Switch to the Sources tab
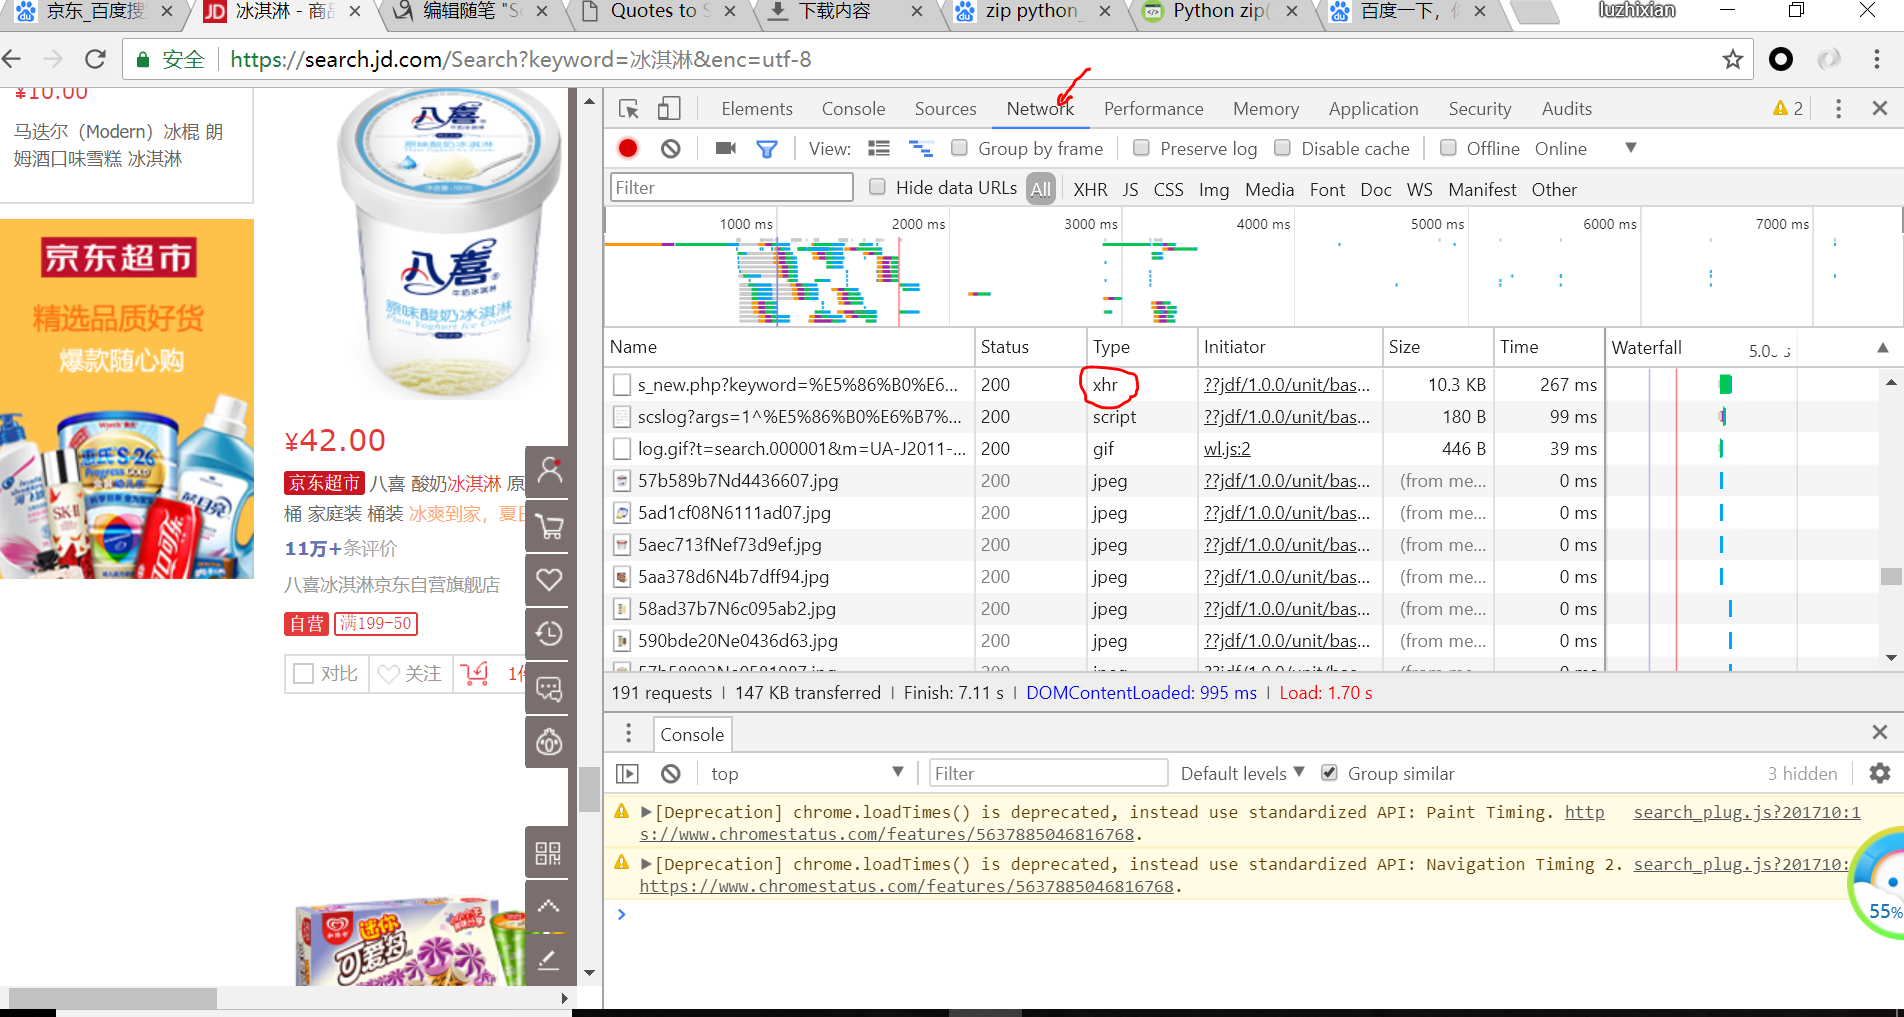This screenshot has width=1904, height=1017. (x=945, y=109)
